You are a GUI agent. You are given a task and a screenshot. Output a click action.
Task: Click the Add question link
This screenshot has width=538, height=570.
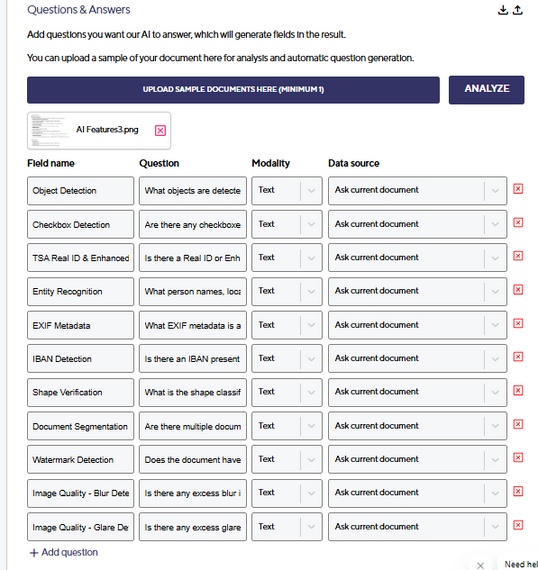pyautogui.click(x=64, y=553)
